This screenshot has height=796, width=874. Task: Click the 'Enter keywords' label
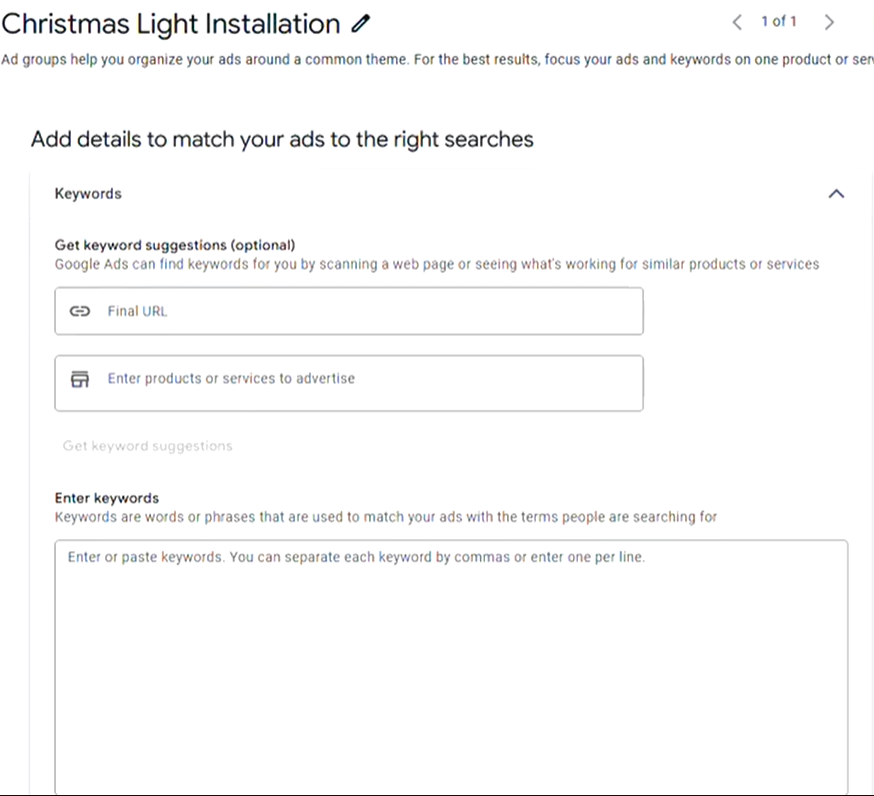click(x=107, y=498)
